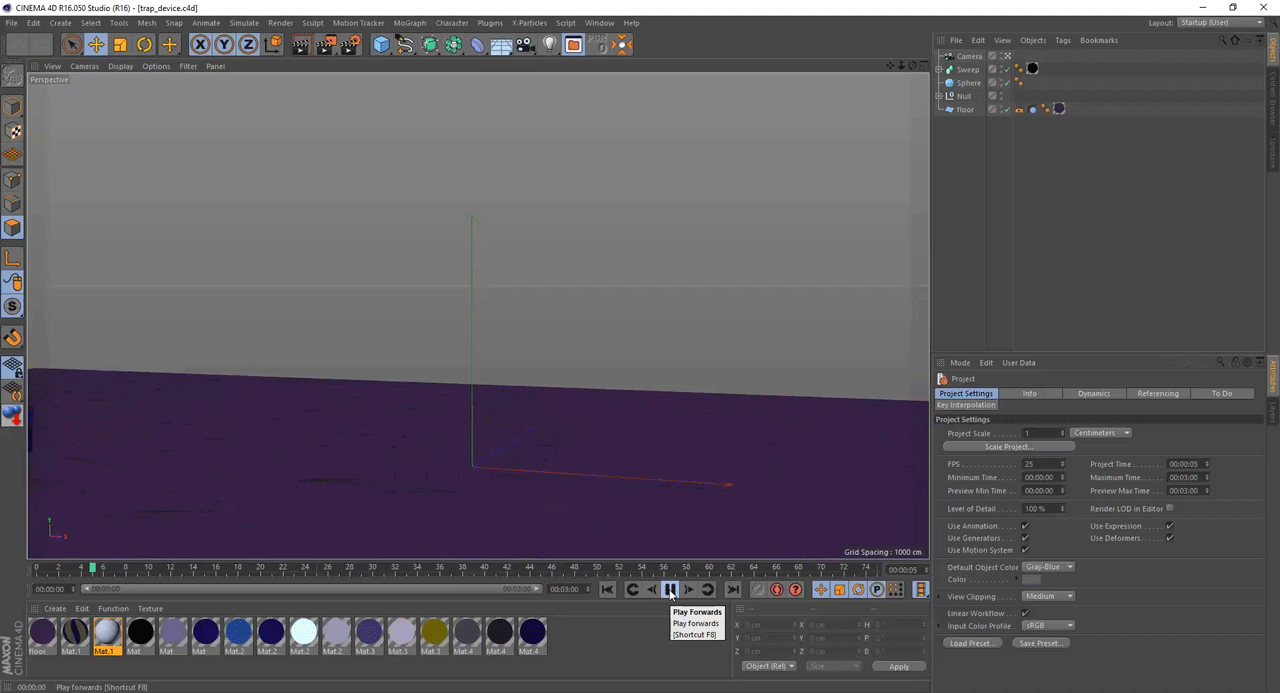This screenshot has height=693, width=1280.
Task: Open Object (Rel) coordinate dropdown
Action: (x=769, y=666)
